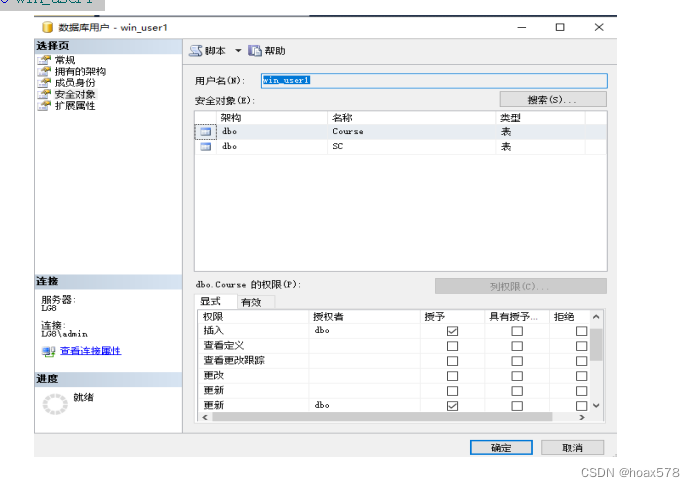The image size is (695, 487).
Task: Click dbo schema cell of SC row
Action: tap(272, 146)
